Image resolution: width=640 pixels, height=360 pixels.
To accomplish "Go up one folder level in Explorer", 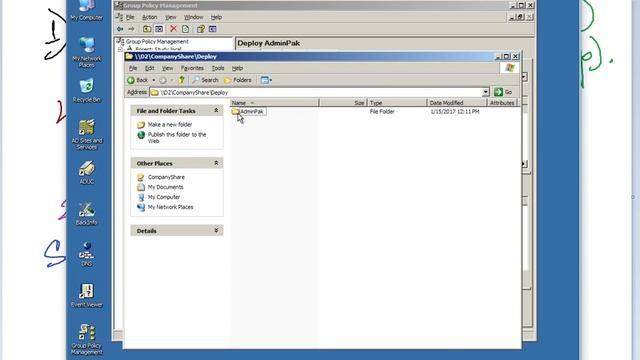I will [182, 80].
